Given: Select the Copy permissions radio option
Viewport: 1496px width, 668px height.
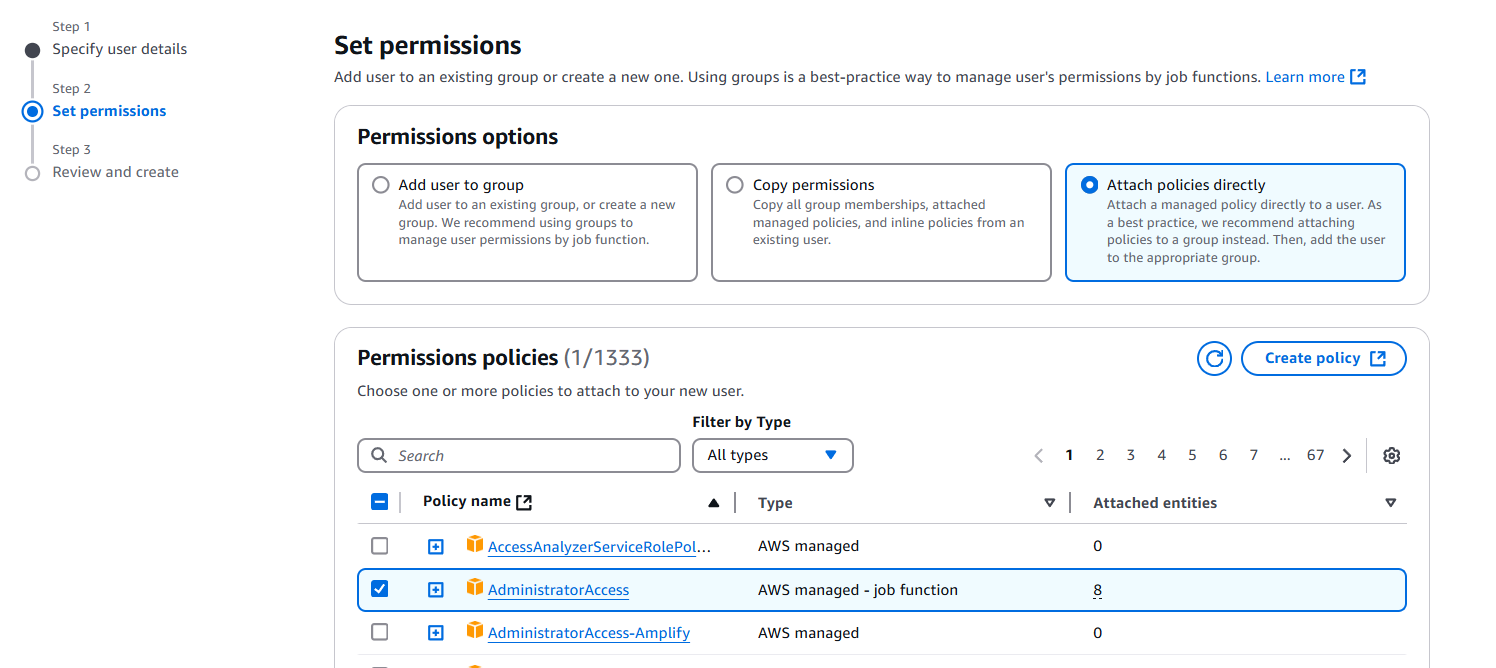Looking at the screenshot, I should [735, 185].
